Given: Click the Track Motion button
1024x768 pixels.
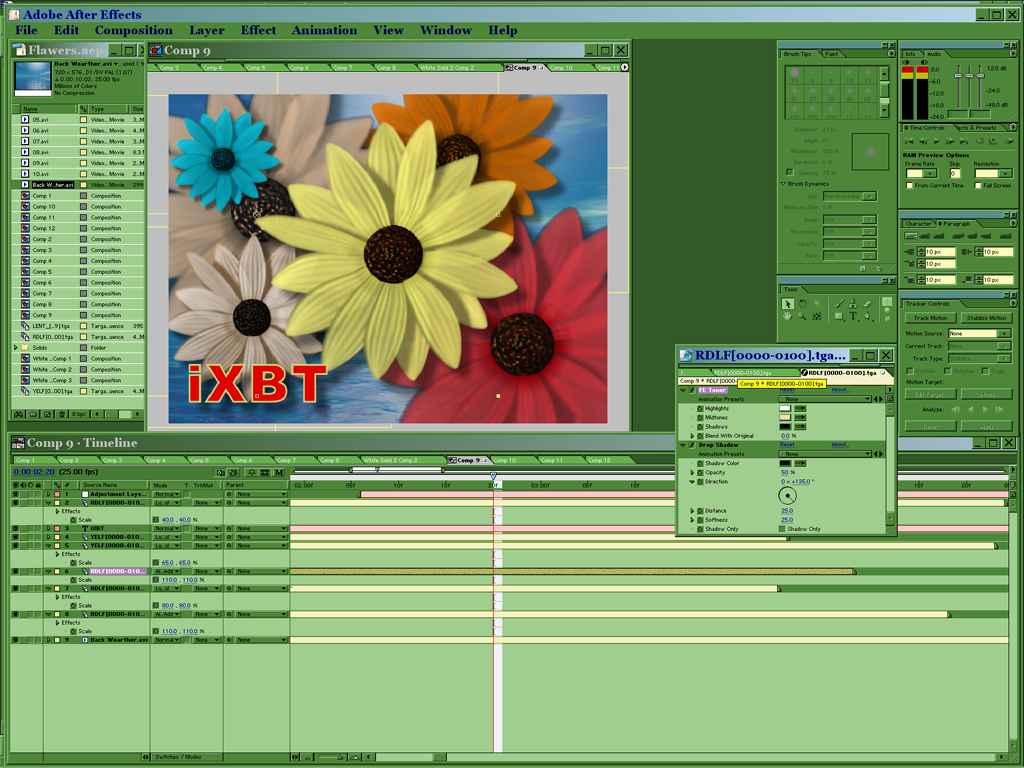Looking at the screenshot, I should coord(930,318).
